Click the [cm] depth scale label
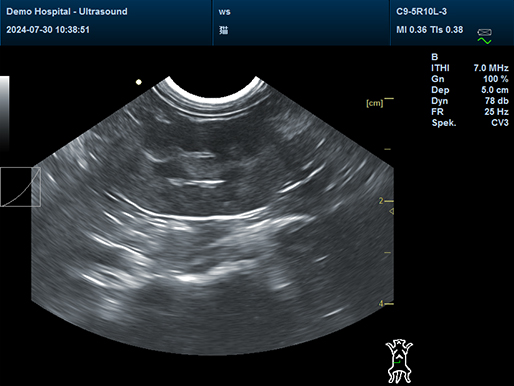514x386 pixels. (x=374, y=103)
